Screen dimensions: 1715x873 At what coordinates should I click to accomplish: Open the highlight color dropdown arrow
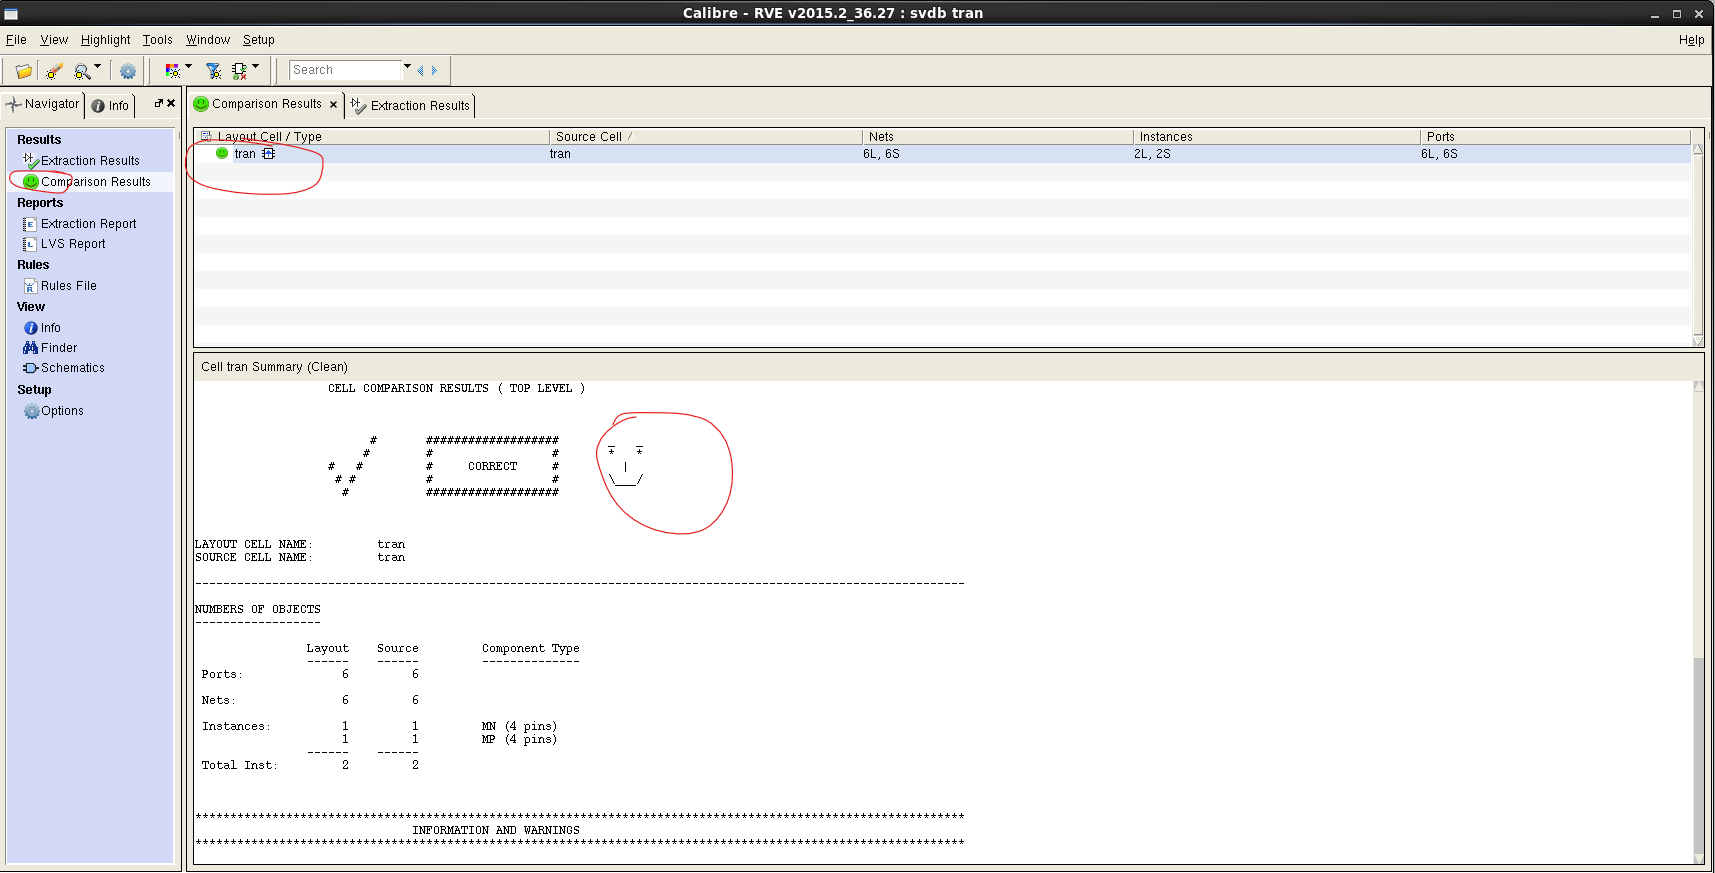click(x=188, y=67)
